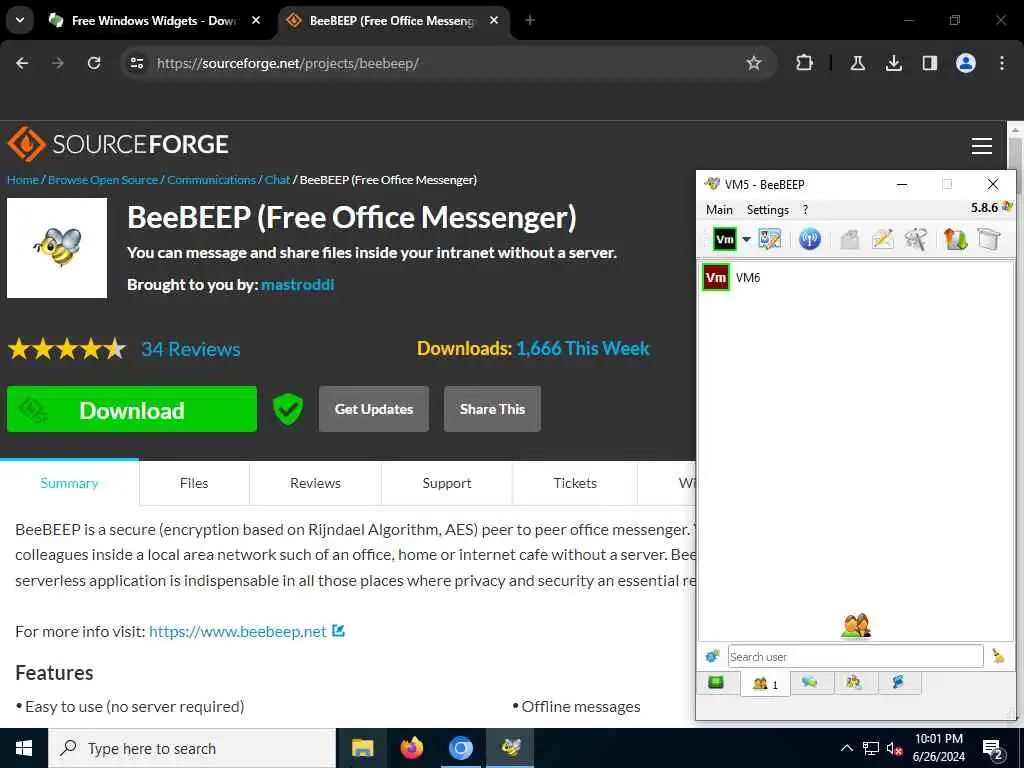Click into the Search user field
The width and height of the screenshot is (1024, 768).
tap(856, 656)
